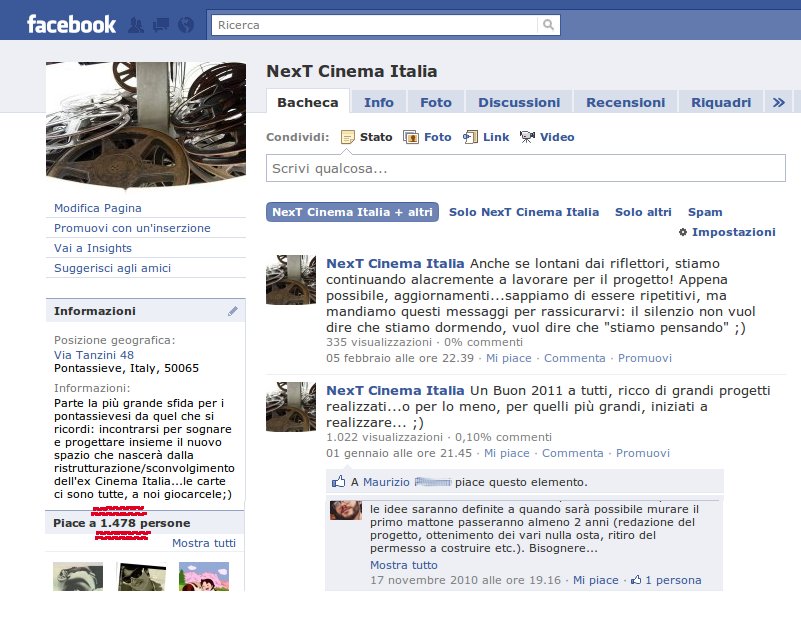
Task: Open the Recensioni tab
Action: pos(625,103)
